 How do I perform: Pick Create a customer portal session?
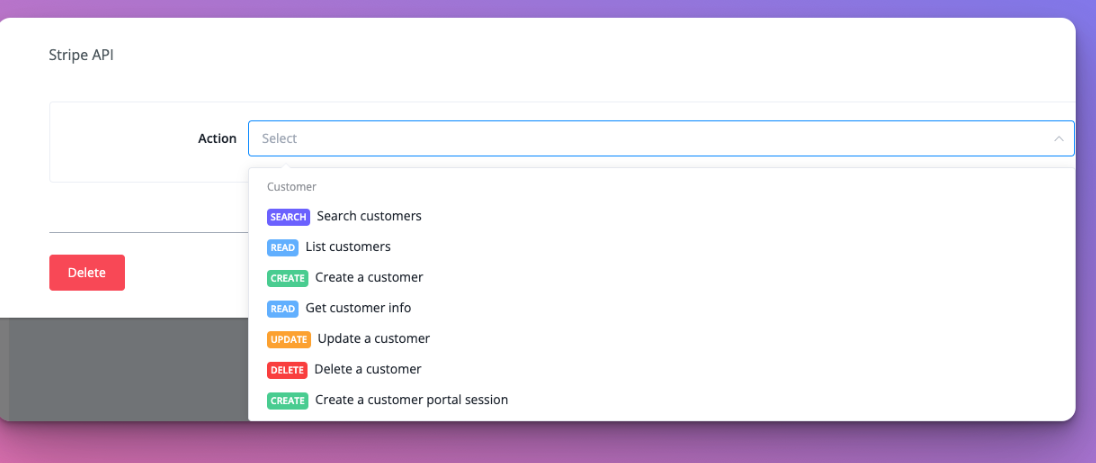(x=411, y=400)
